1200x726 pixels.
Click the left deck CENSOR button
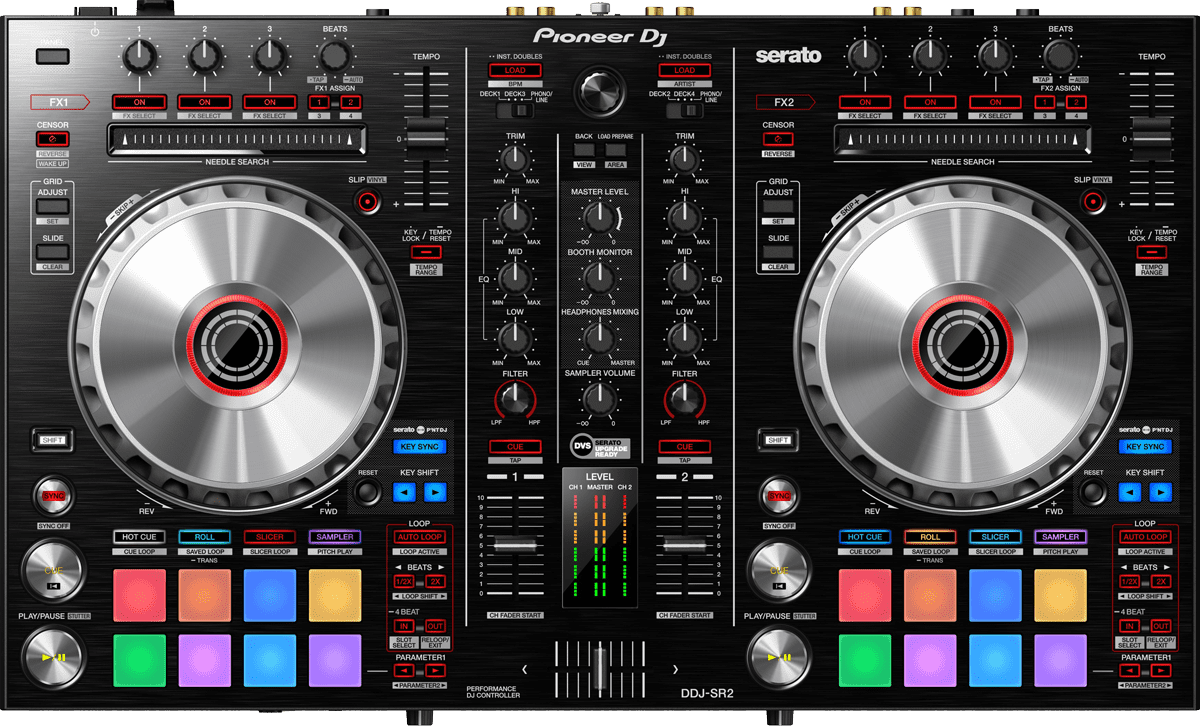click(x=52, y=138)
